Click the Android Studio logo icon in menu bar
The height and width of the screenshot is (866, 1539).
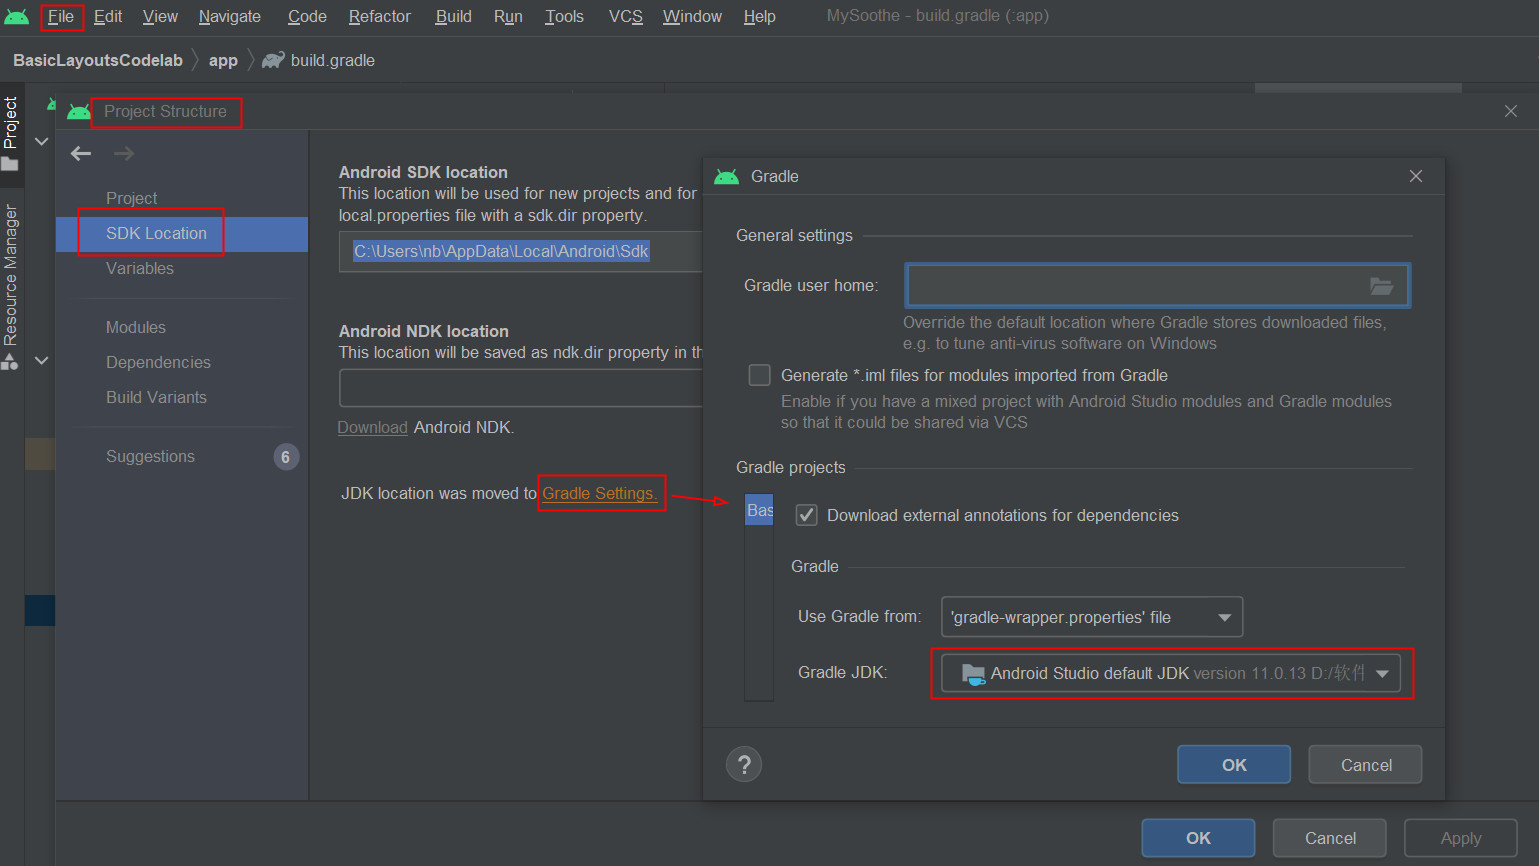(x=17, y=17)
